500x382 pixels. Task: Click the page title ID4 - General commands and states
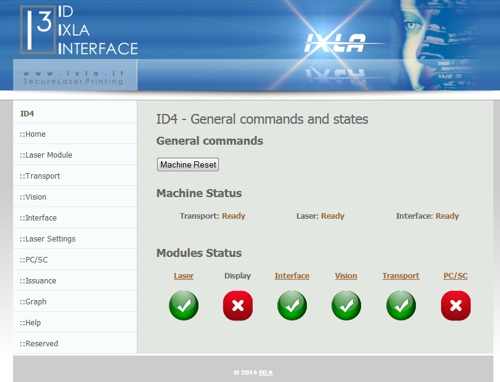pyautogui.click(x=262, y=119)
